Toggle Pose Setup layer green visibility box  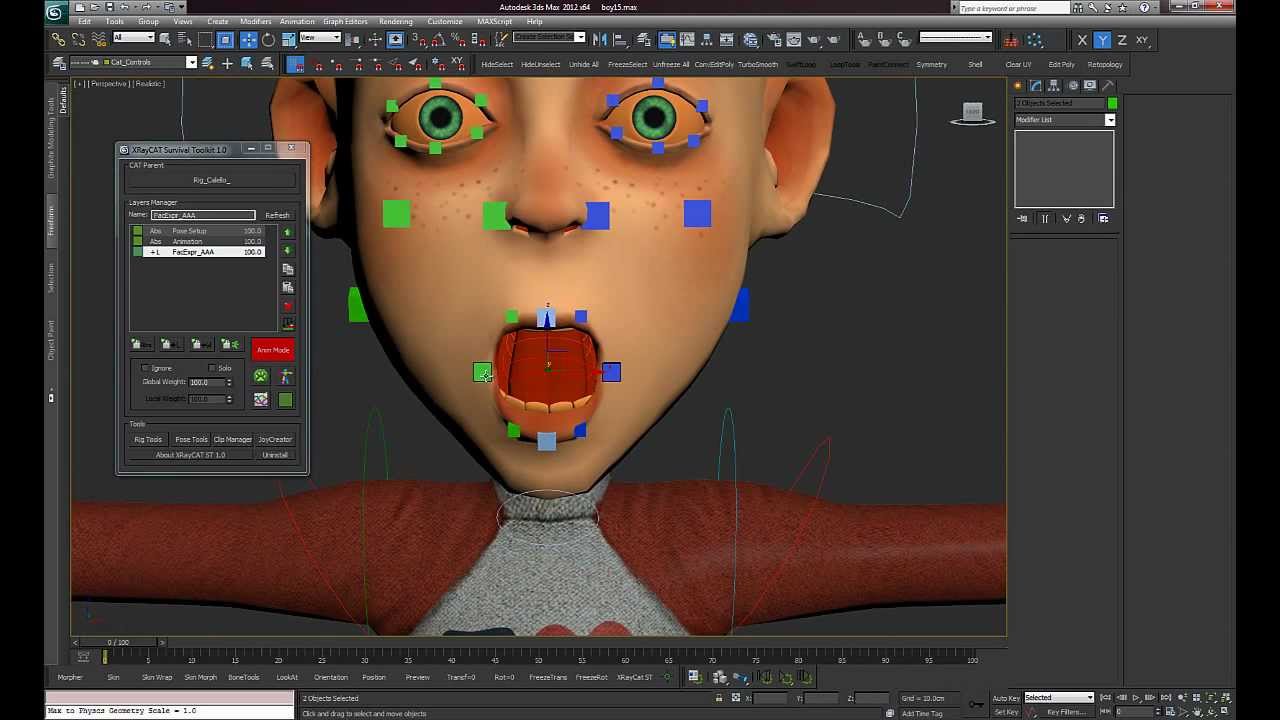tap(137, 232)
